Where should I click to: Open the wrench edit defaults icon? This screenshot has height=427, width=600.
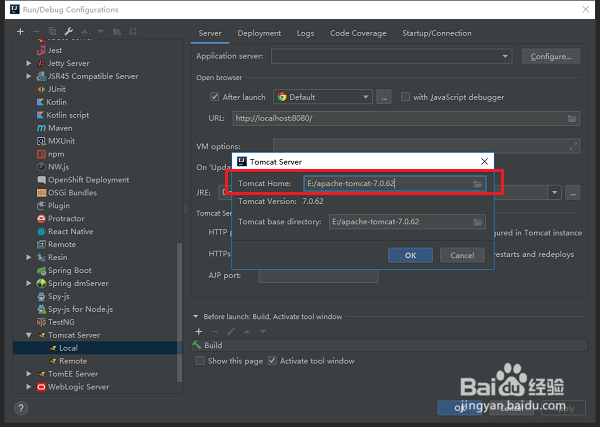69,31
